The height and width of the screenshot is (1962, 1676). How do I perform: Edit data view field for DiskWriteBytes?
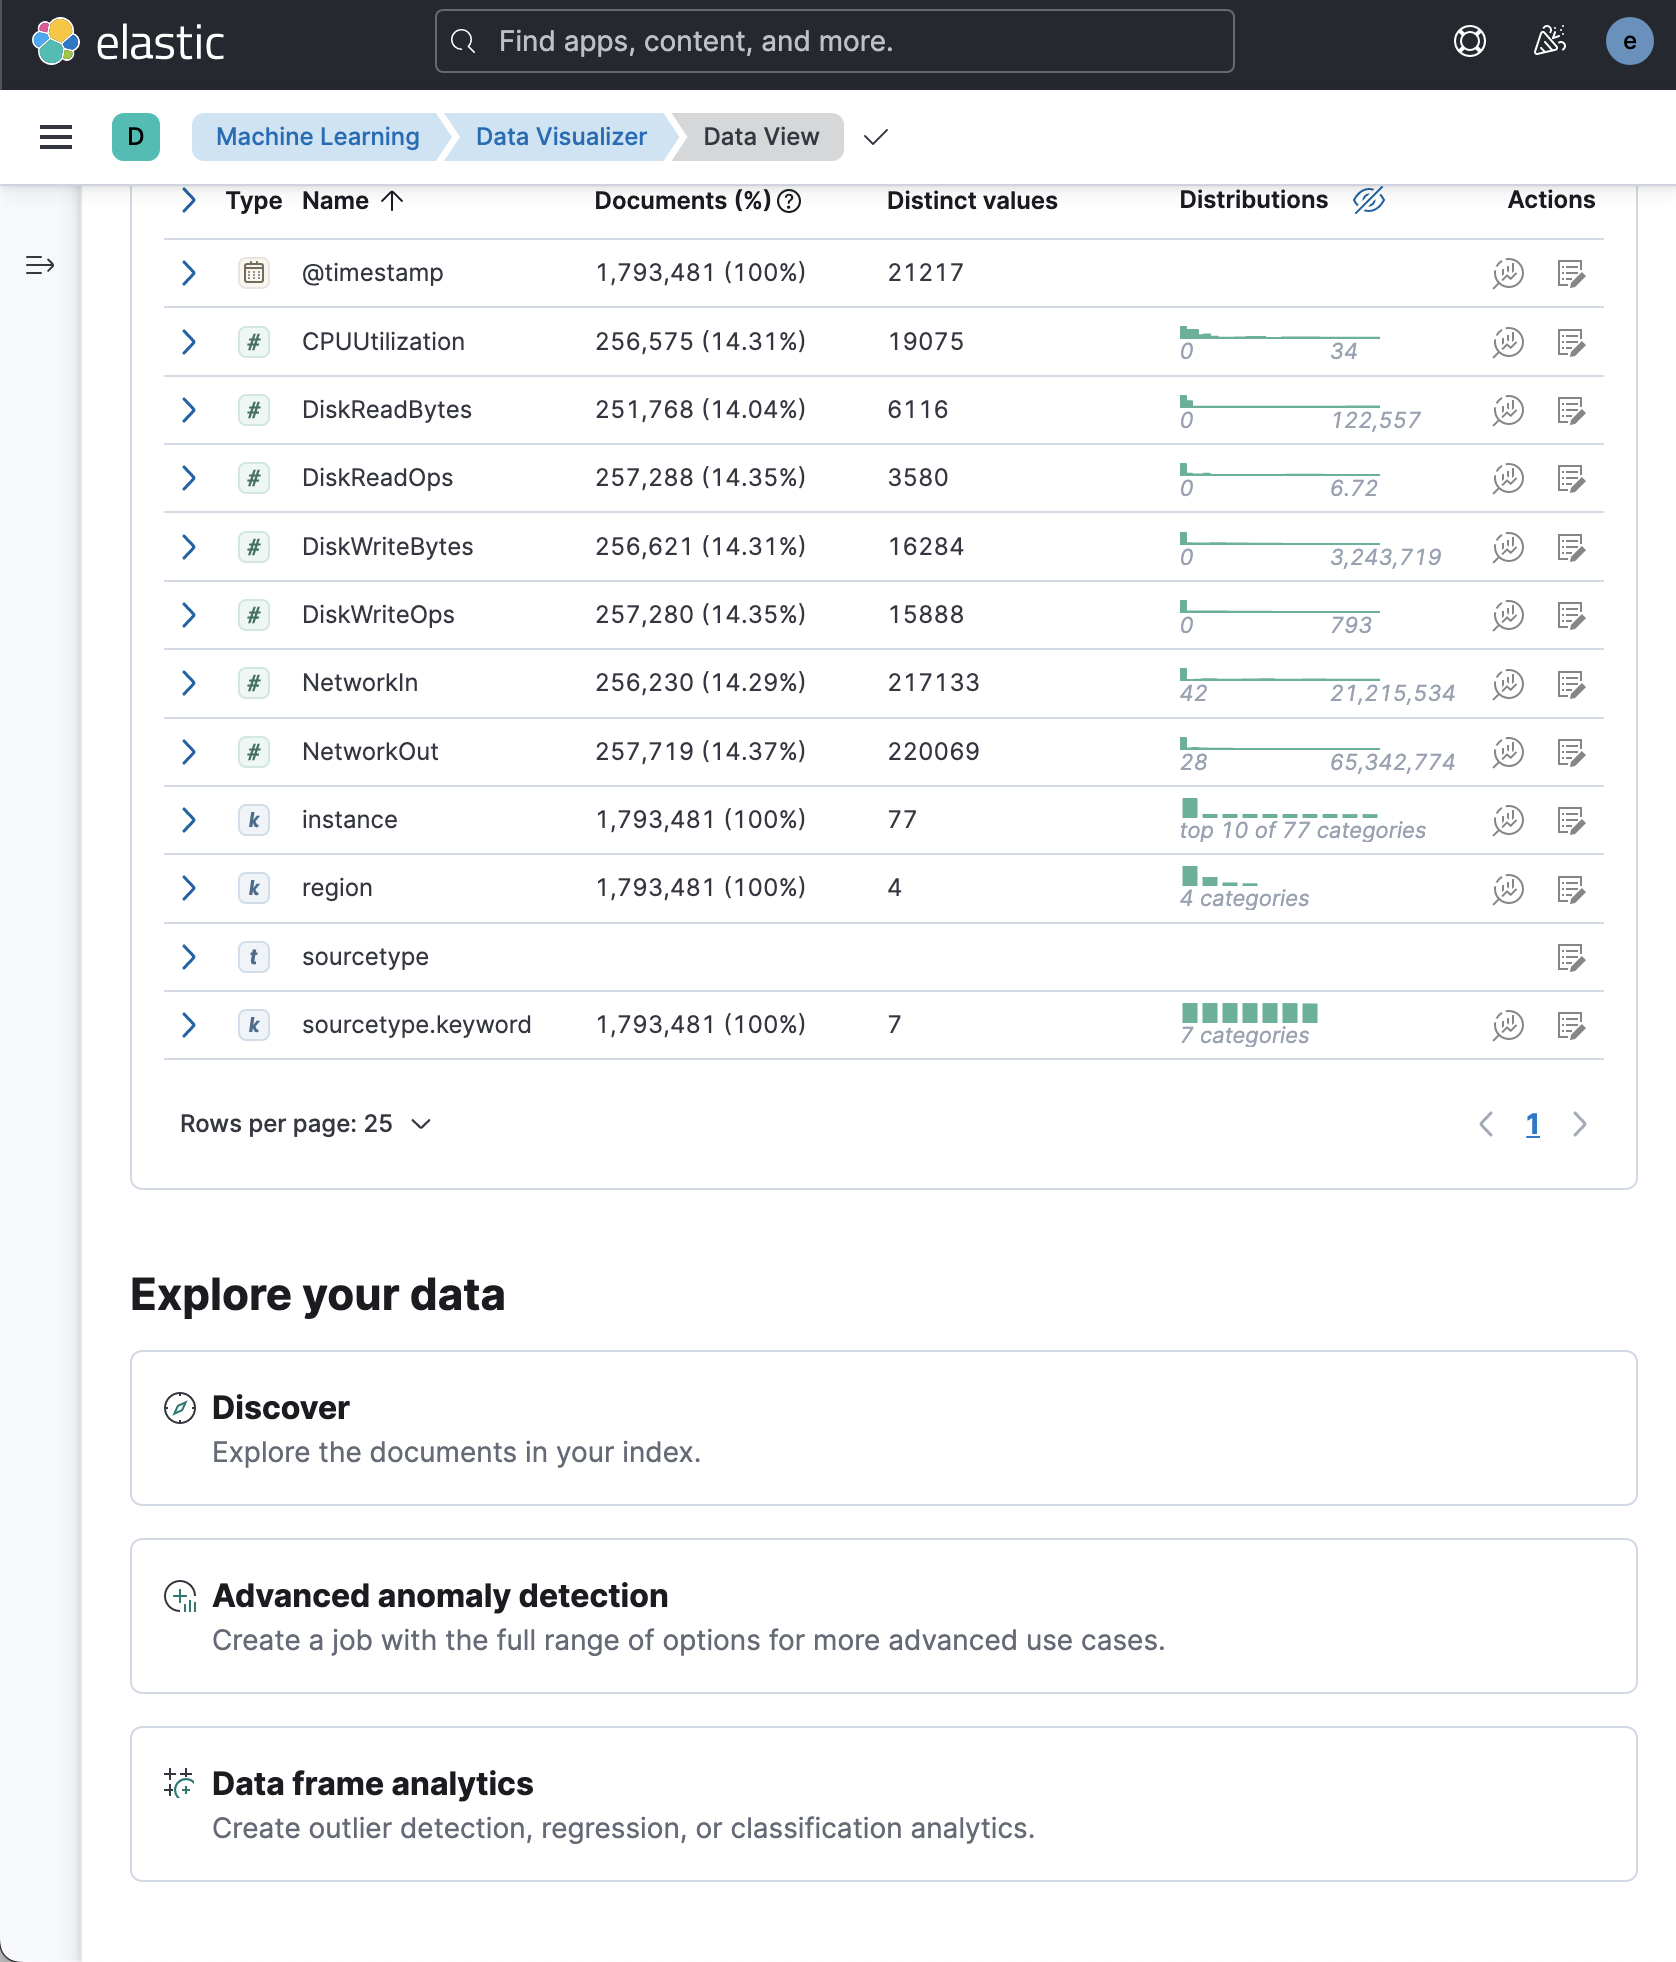(1571, 547)
